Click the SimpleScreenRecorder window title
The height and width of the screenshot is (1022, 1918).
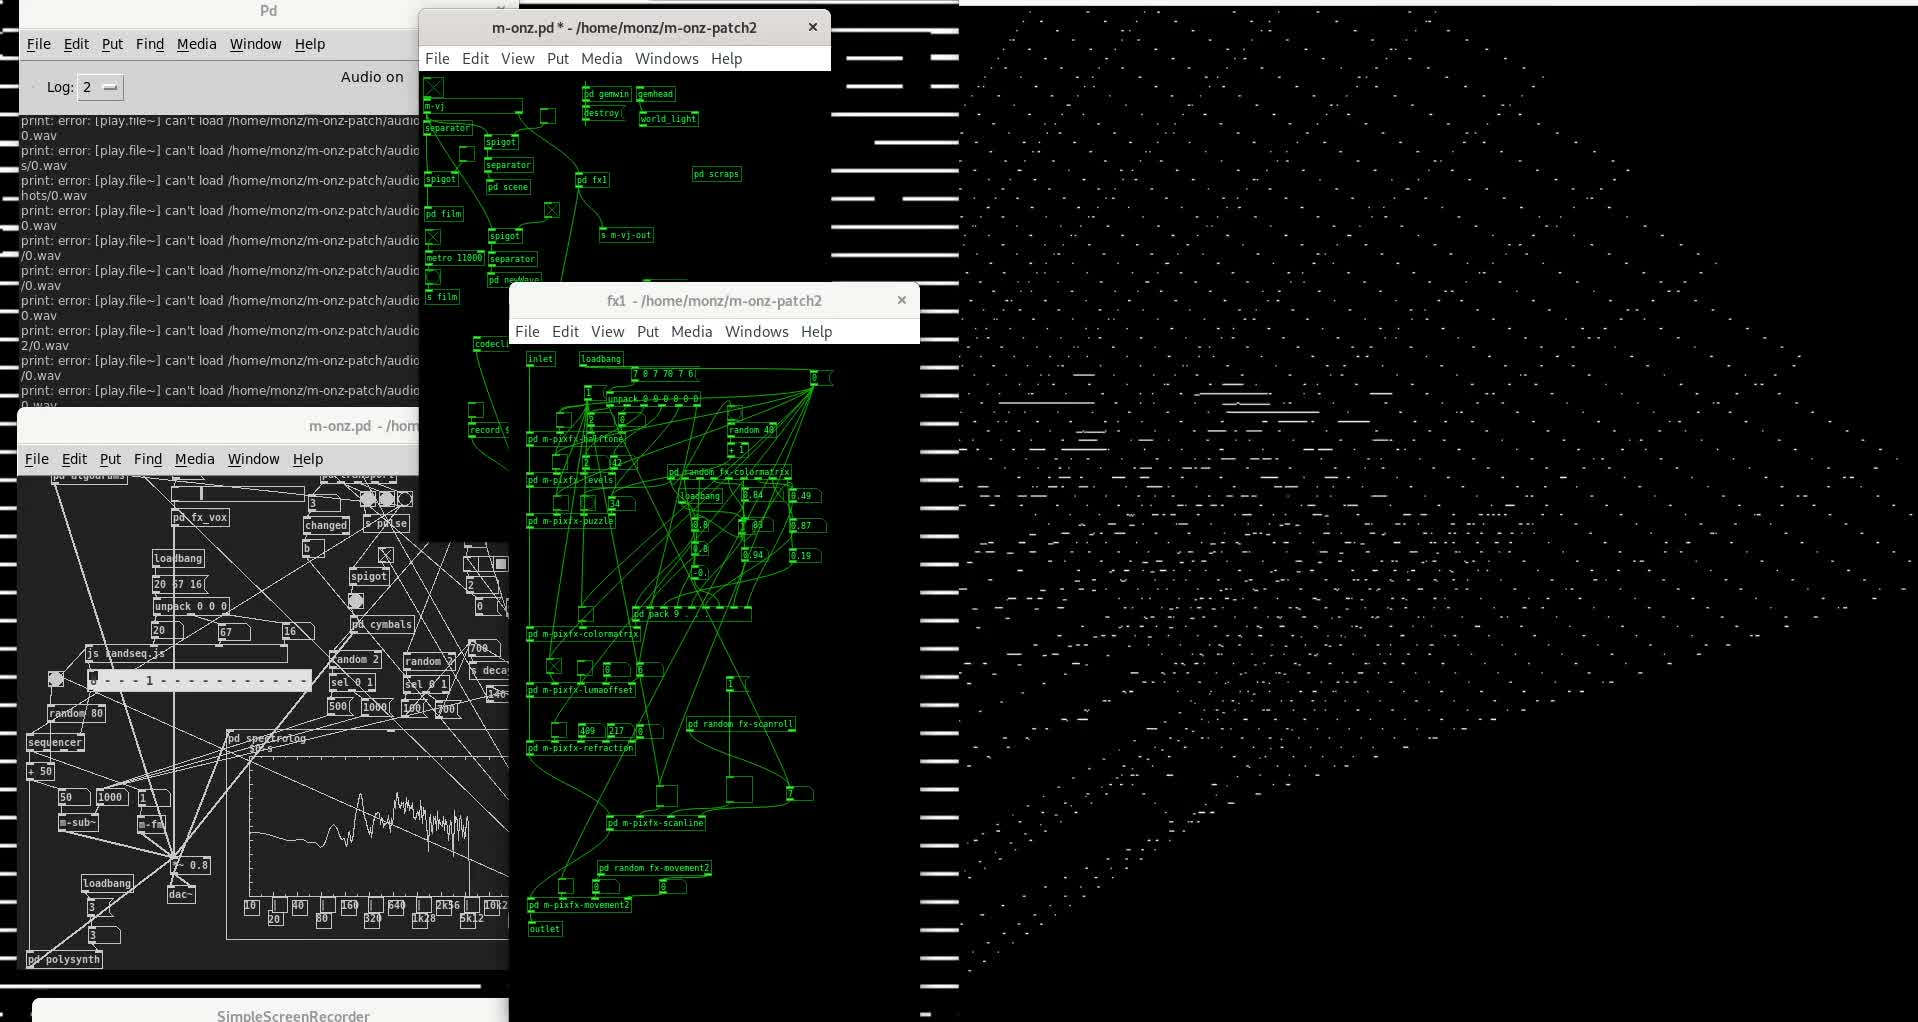(293, 1014)
